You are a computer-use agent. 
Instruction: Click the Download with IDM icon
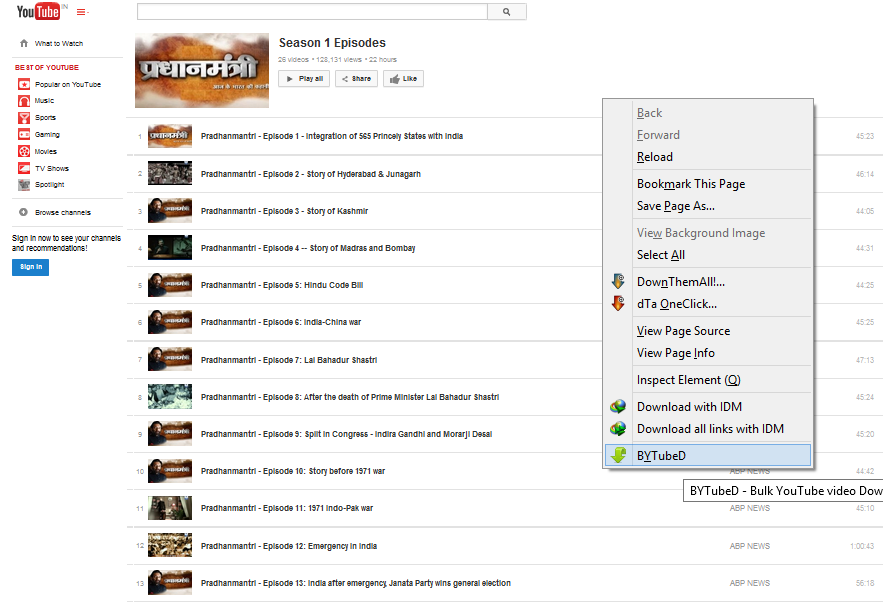[x=618, y=407]
